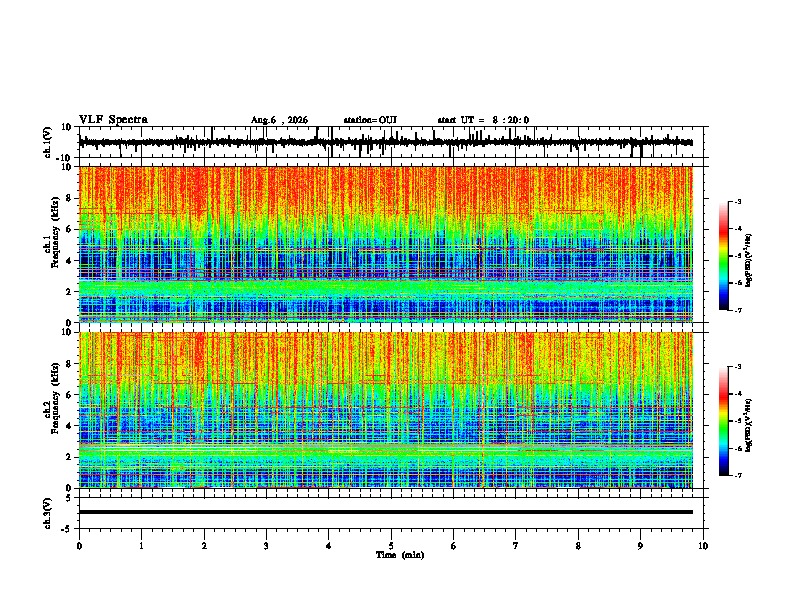This screenshot has width=792, height=612.
Task: Click the "start UT = 8 :20: 0" text
Action: [483, 120]
